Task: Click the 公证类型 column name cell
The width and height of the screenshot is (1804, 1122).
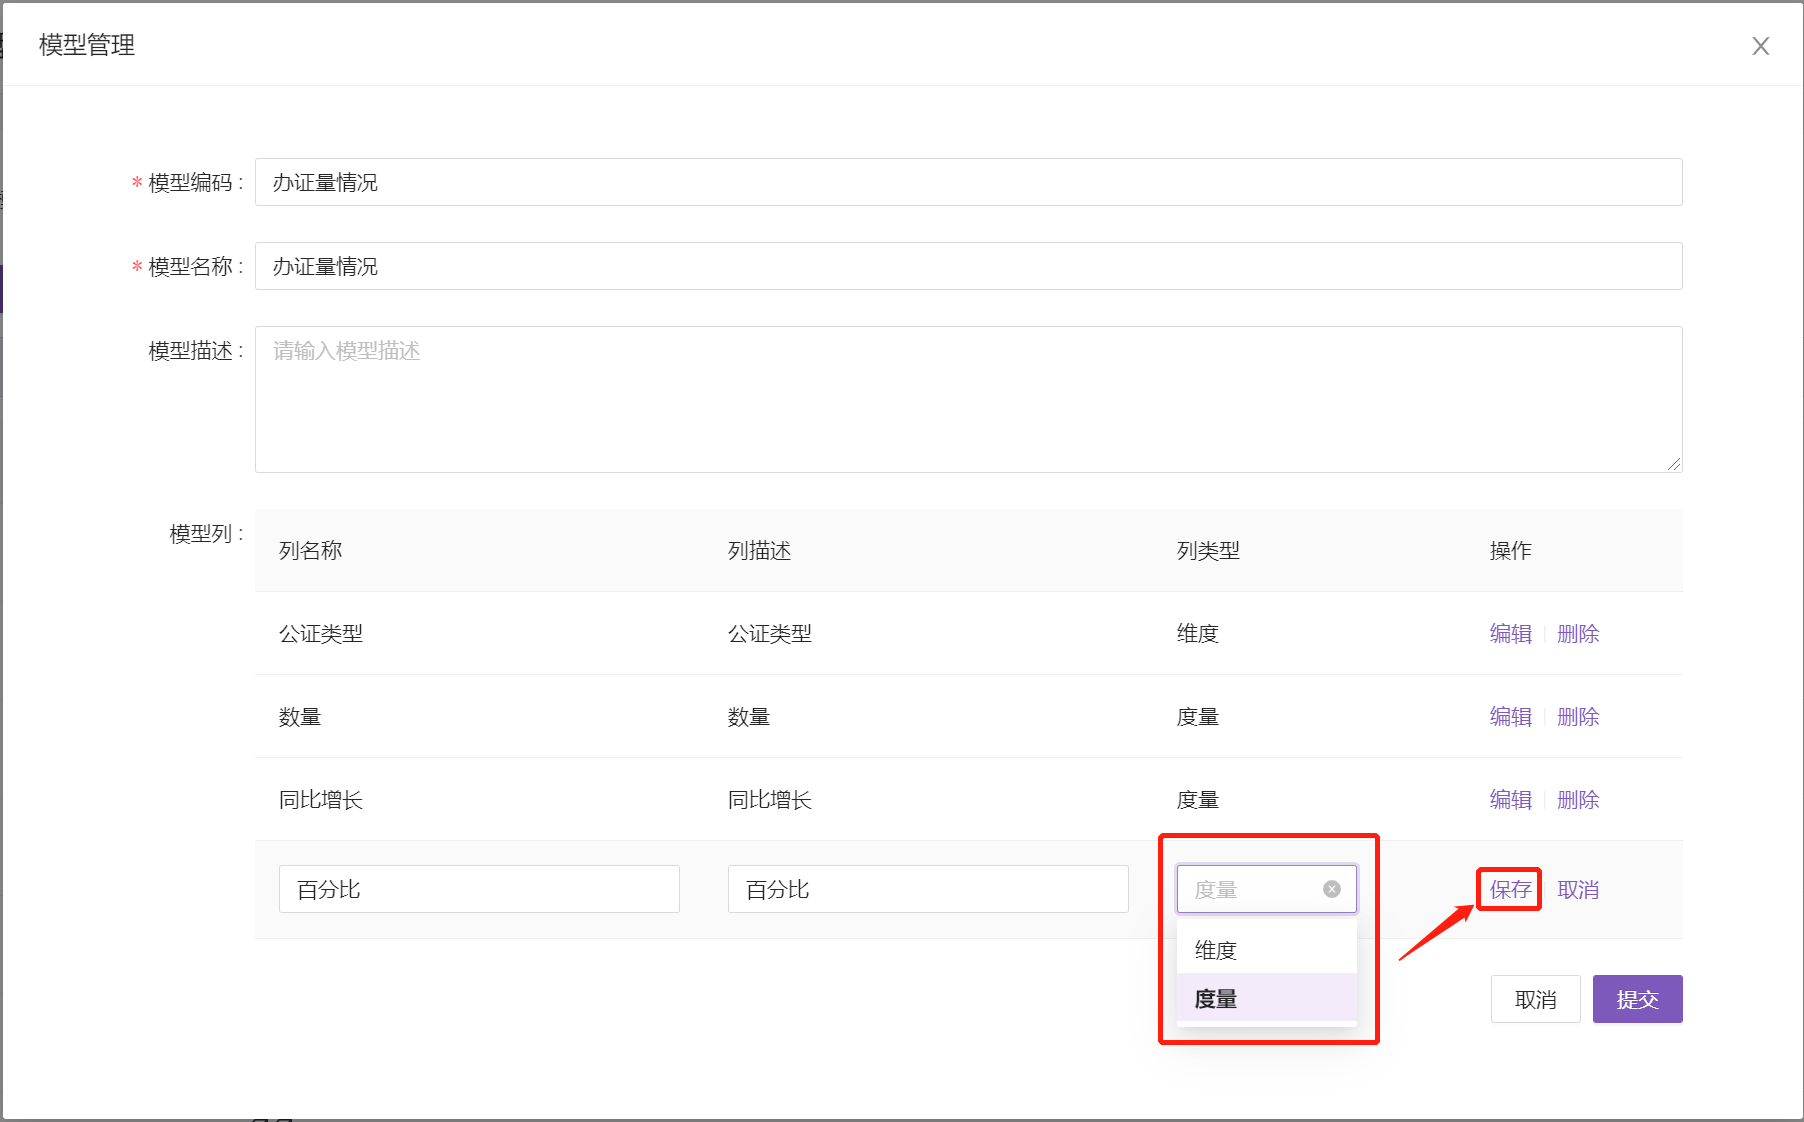Action: click(321, 634)
